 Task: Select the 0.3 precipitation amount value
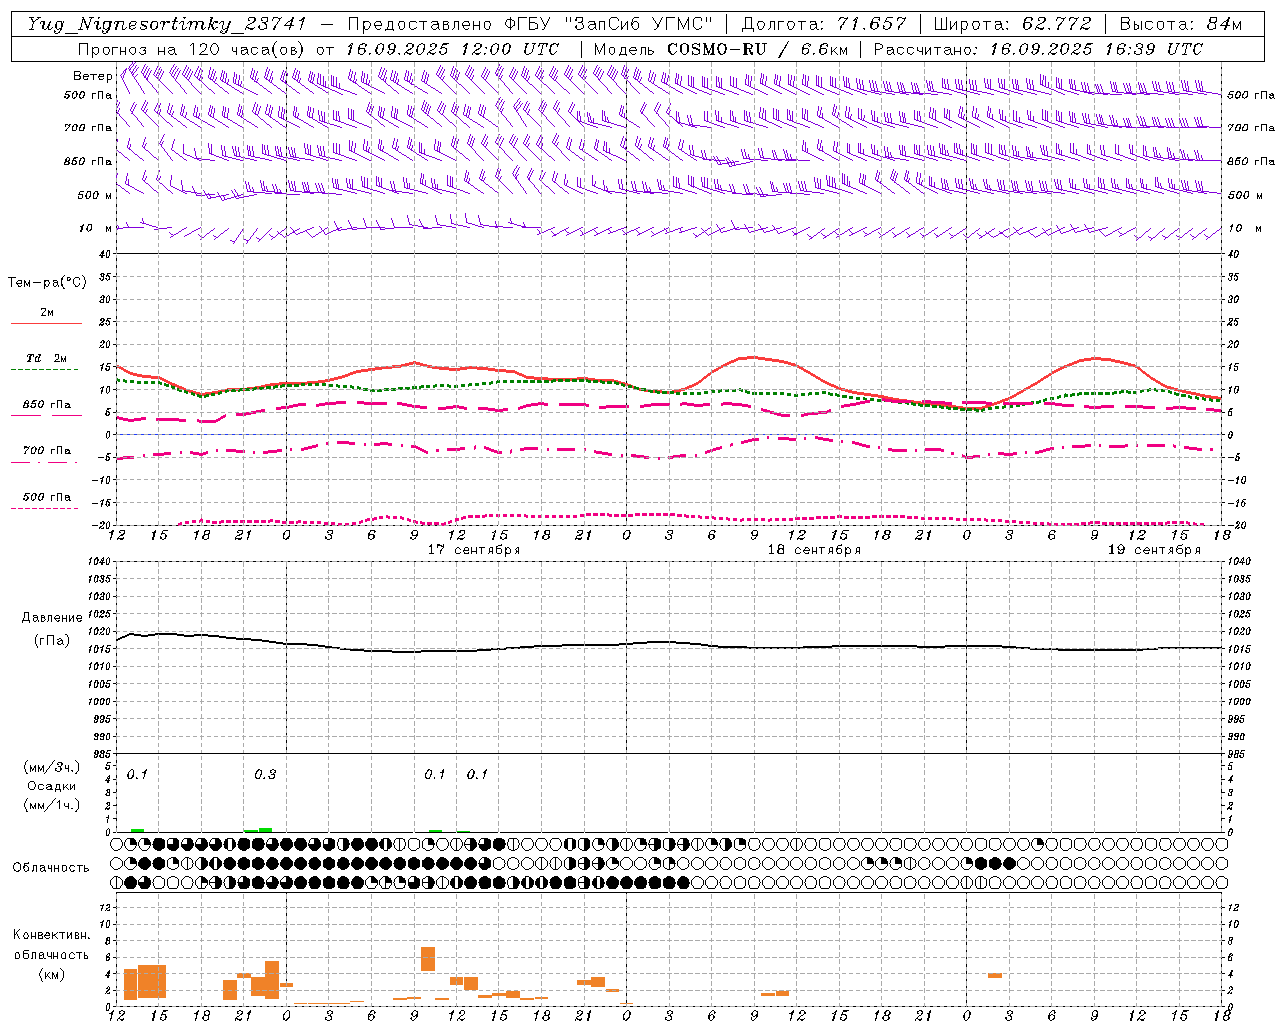coord(265,775)
